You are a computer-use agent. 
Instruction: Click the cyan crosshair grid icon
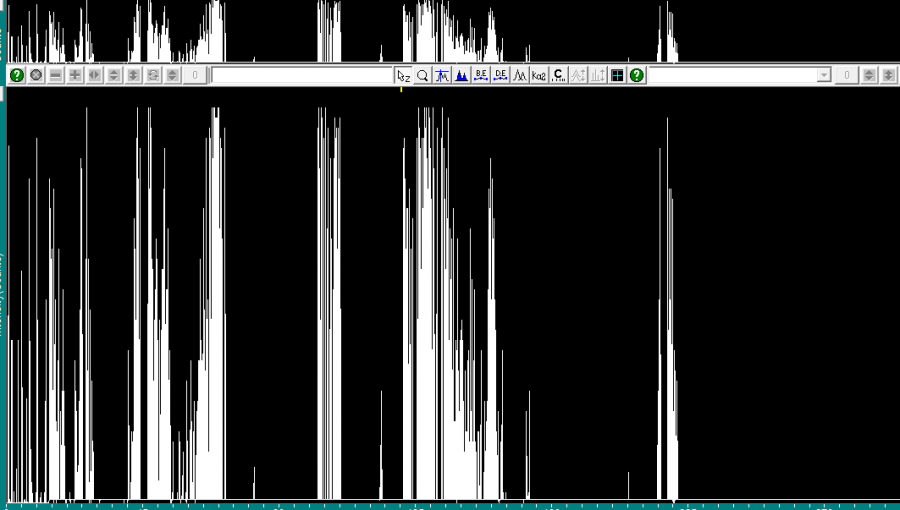[x=617, y=75]
